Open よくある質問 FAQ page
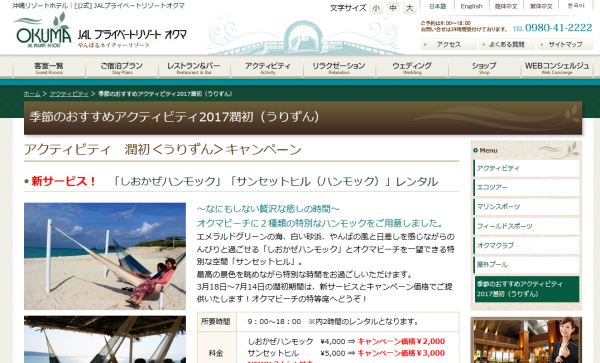Screen dimensions: 600x363 click(506, 44)
